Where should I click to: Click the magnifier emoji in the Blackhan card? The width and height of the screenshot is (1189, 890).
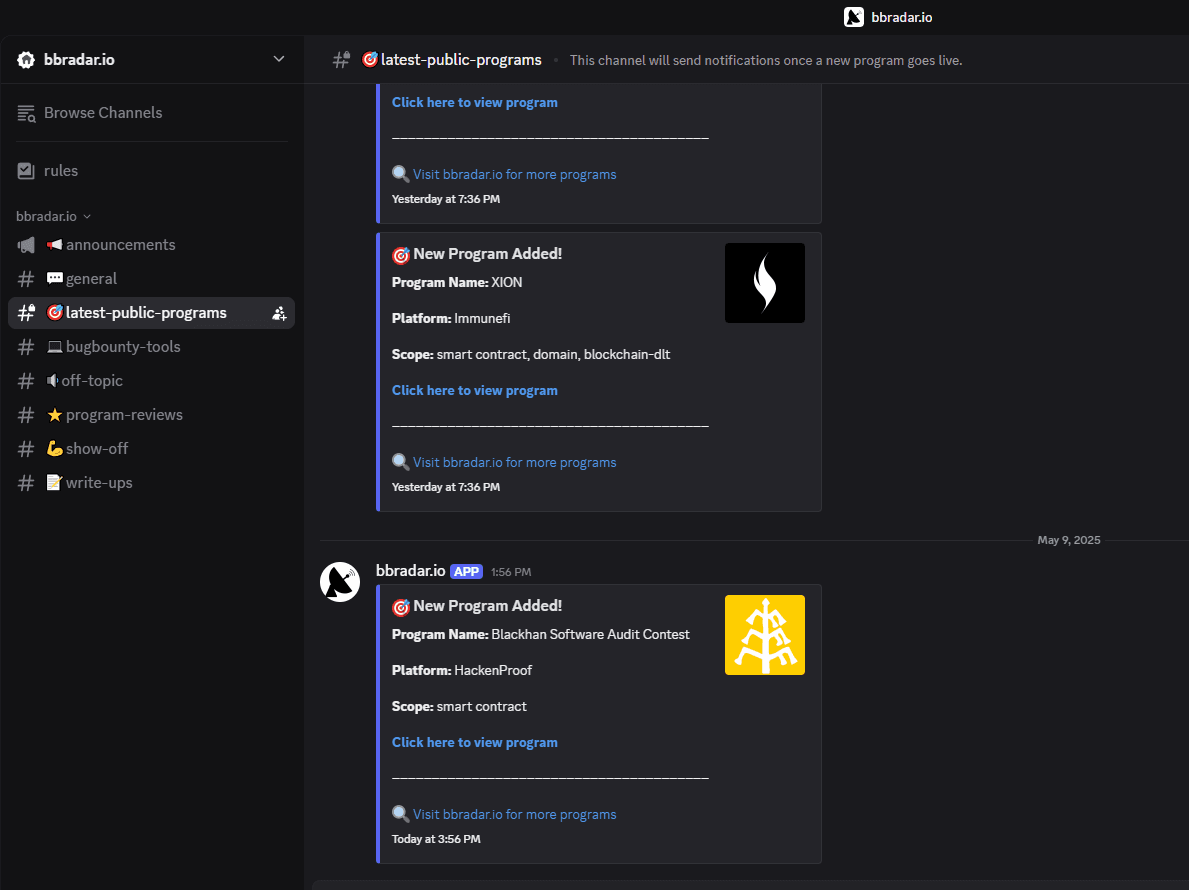pos(400,813)
